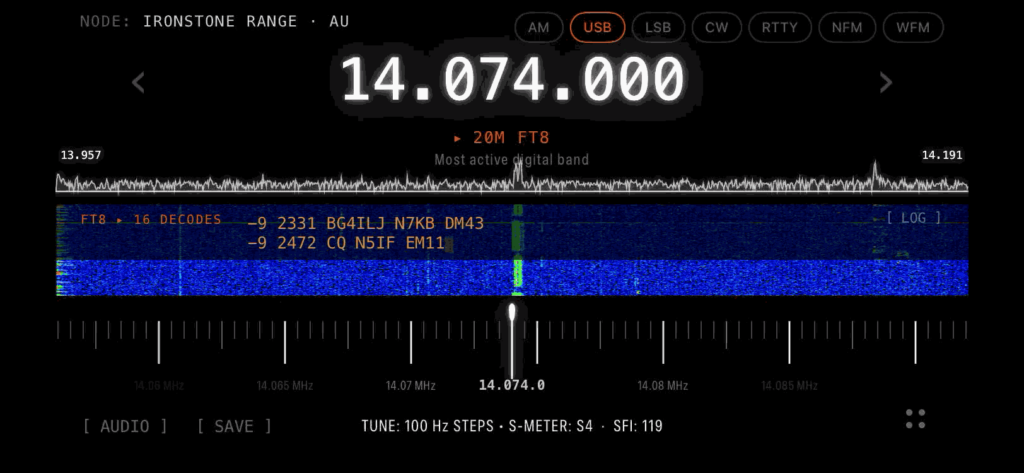The image size is (1024, 473).
Task: Click the 14.08 MHz dial mark
Action: click(662, 385)
